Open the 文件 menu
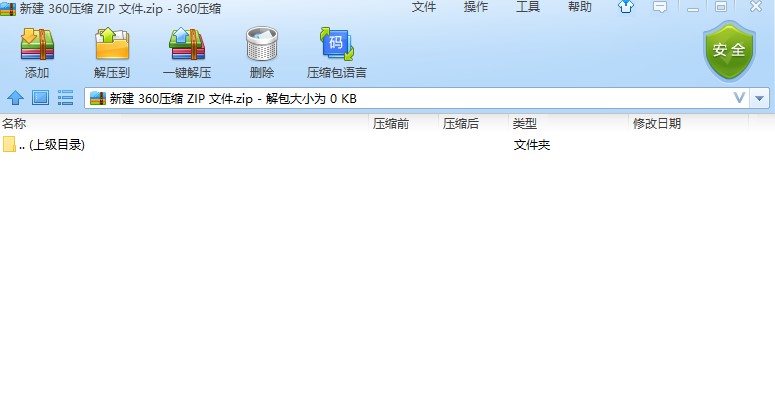Screen dimensions: 775x415 click(424, 7)
